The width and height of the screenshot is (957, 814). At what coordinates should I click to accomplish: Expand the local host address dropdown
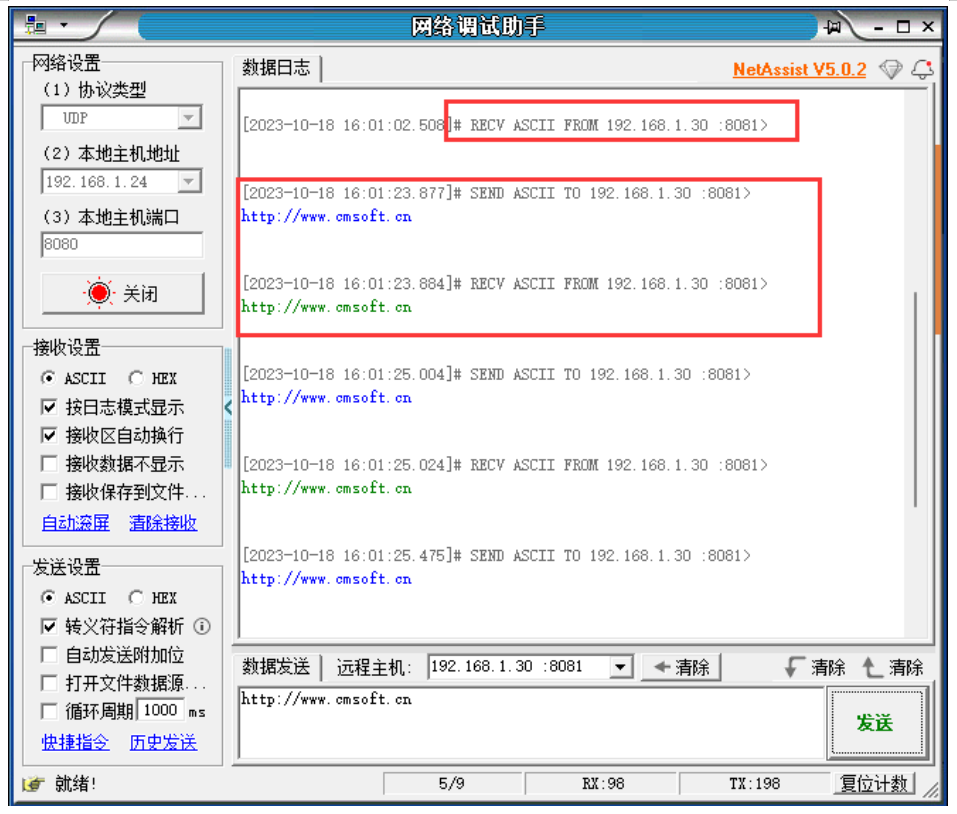click(189, 181)
